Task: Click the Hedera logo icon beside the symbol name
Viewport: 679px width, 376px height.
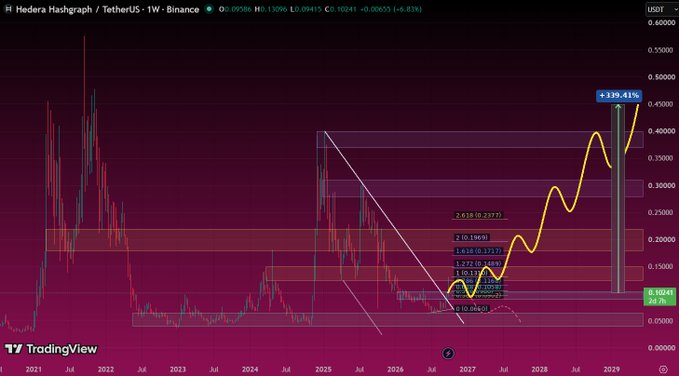Action: pos(8,9)
